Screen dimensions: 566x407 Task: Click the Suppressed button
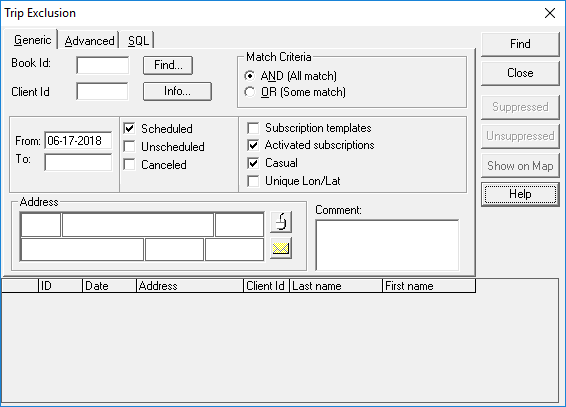pyautogui.click(x=520, y=107)
